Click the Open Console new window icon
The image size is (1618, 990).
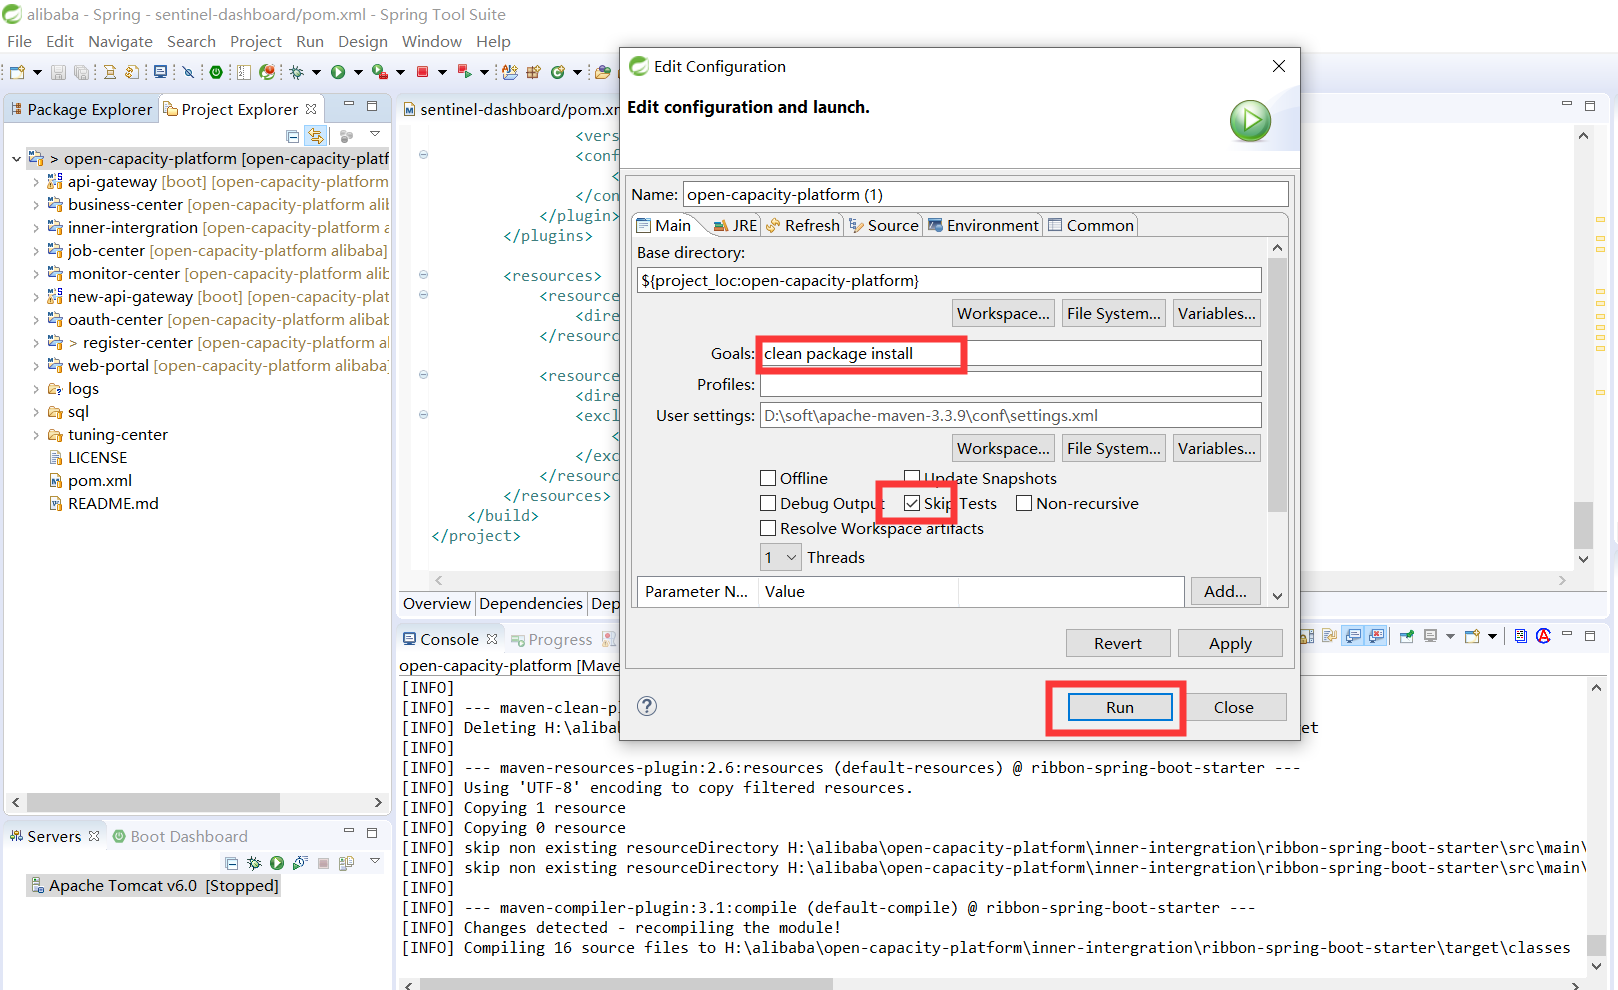point(1472,636)
